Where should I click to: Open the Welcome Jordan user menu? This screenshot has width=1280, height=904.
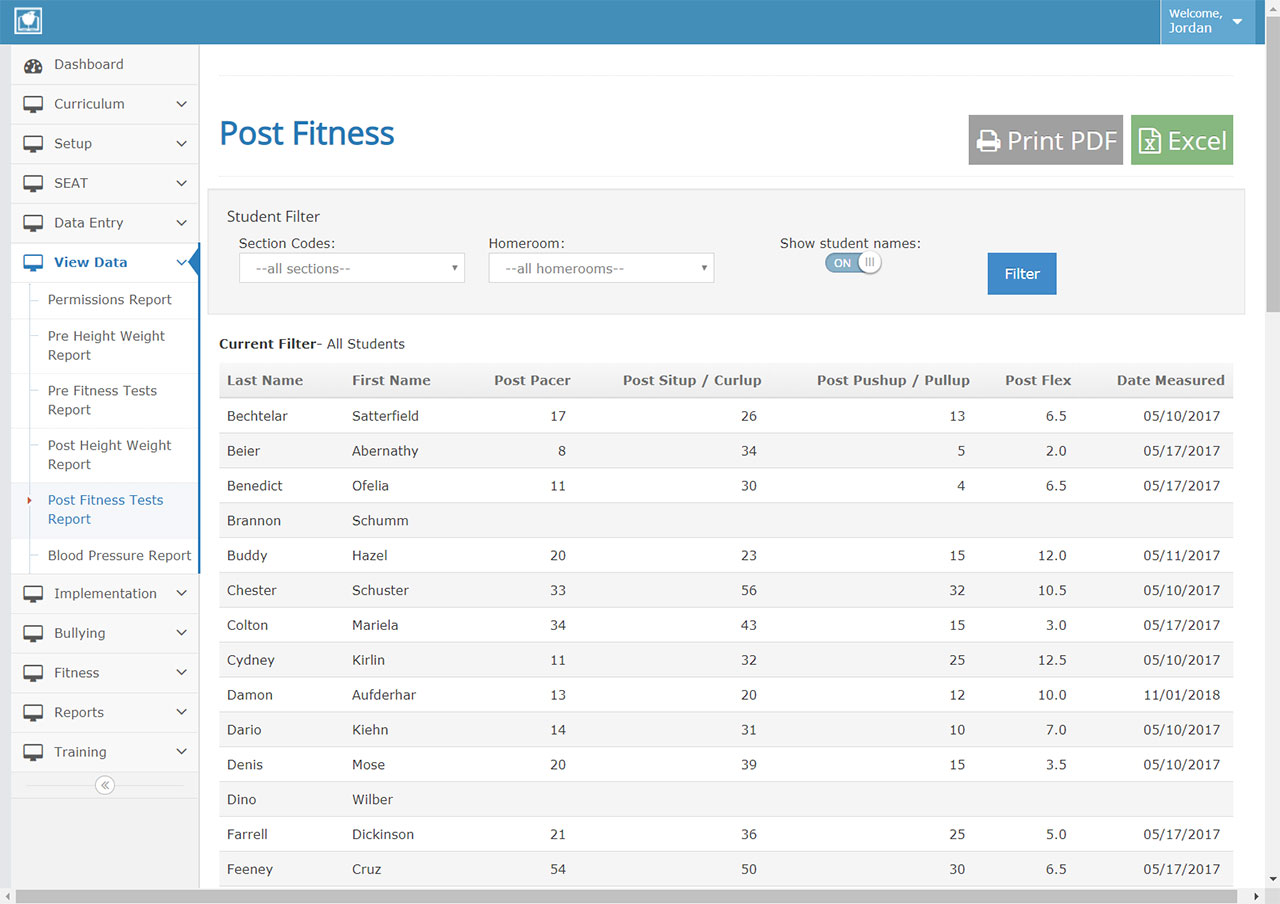pos(1206,21)
